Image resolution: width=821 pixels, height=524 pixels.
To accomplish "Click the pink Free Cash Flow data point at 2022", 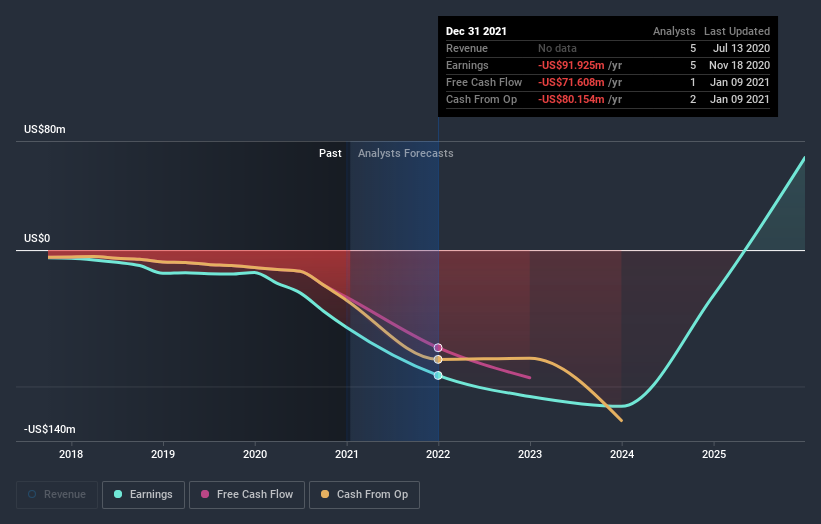I will pos(438,348).
